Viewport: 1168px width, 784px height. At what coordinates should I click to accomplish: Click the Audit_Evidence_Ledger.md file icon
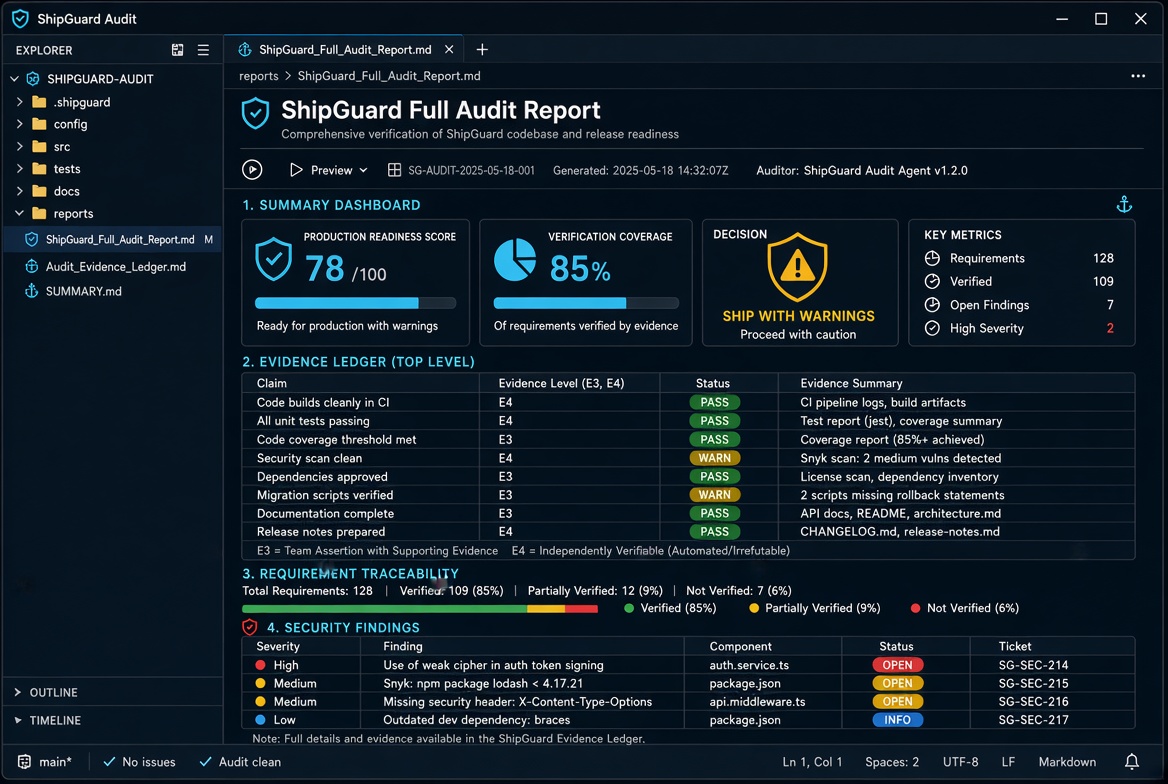(31, 267)
